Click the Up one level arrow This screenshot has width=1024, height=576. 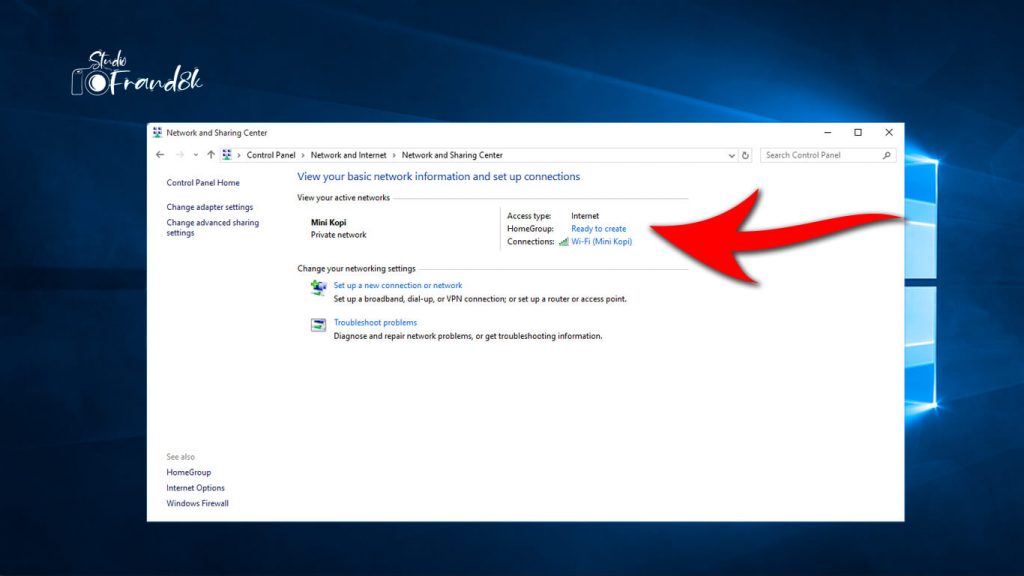(209, 155)
